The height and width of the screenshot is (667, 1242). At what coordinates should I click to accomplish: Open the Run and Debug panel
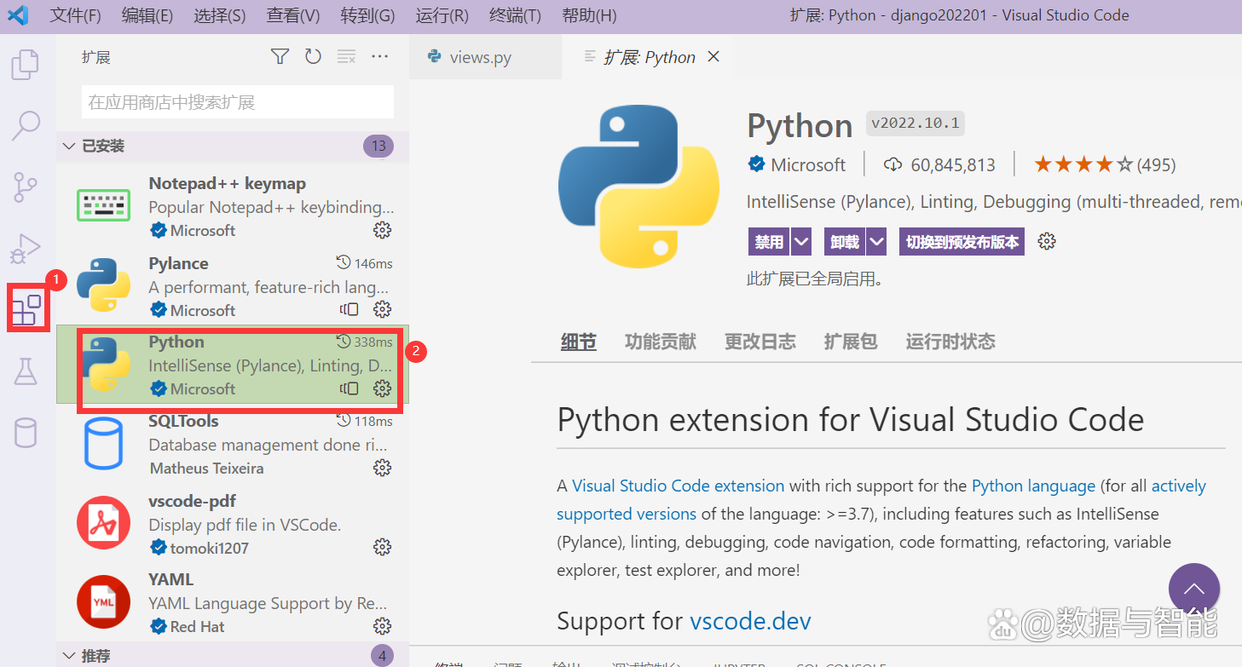(25, 248)
